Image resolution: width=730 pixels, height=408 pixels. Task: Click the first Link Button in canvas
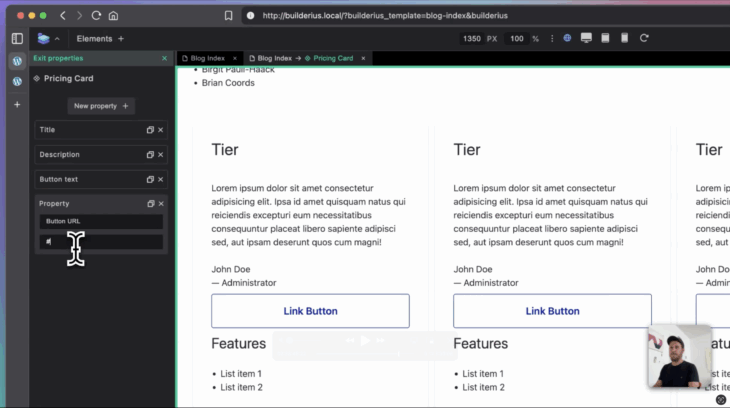click(x=310, y=311)
